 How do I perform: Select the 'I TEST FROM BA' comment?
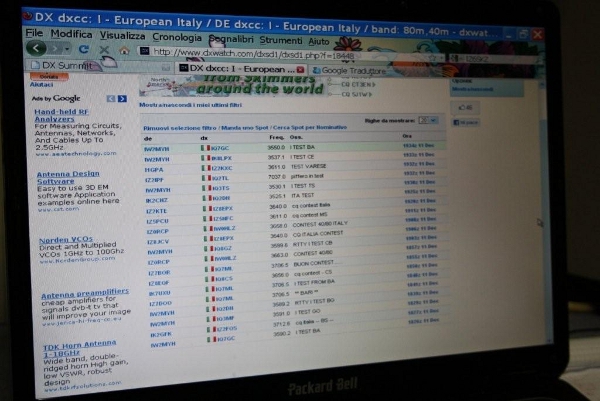314,282
